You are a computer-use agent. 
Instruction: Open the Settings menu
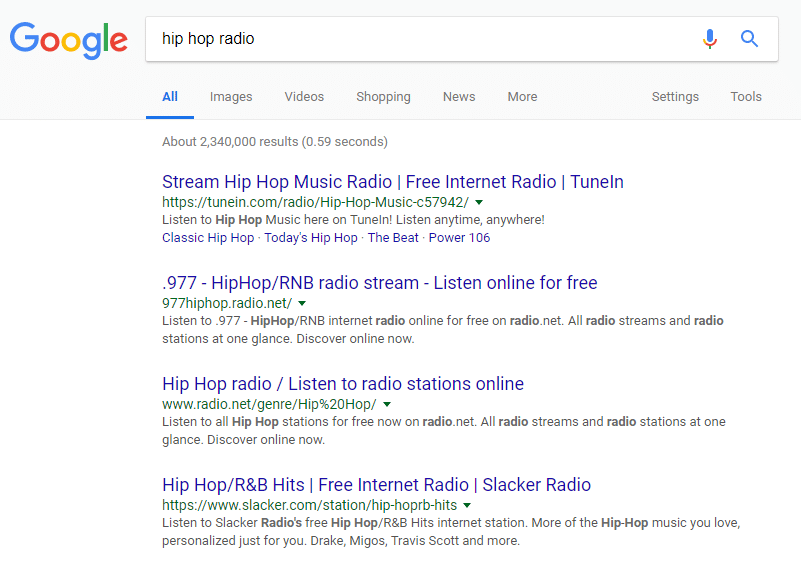pos(675,97)
